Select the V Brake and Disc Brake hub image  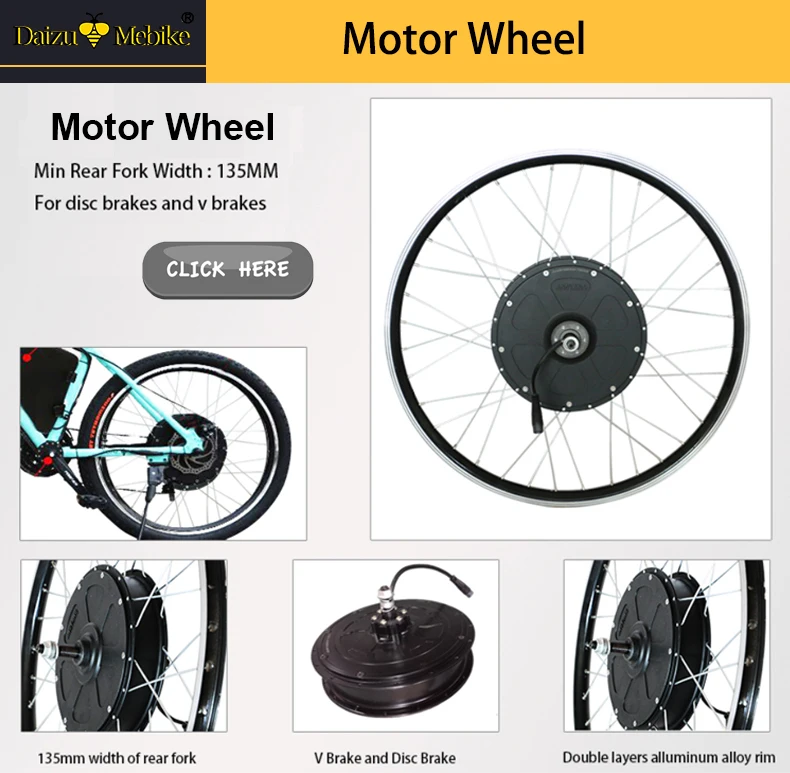pyautogui.click(x=396, y=646)
